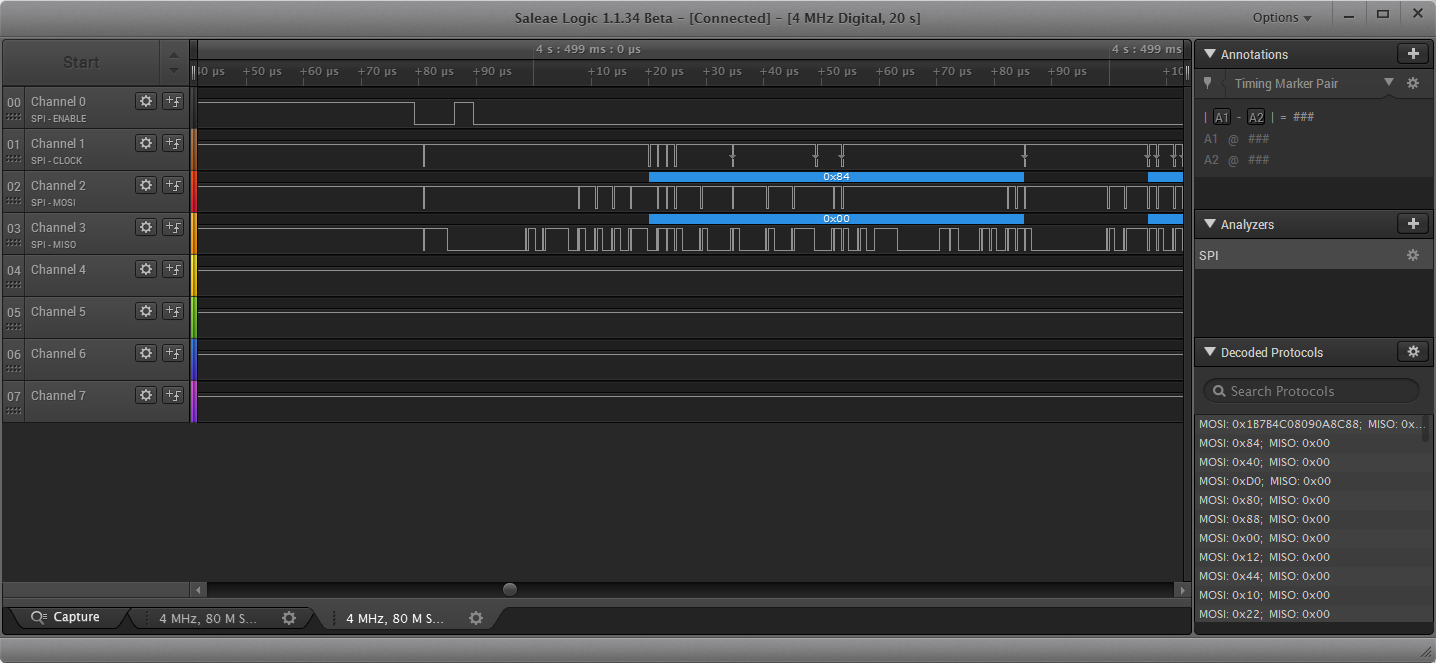The width and height of the screenshot is (1436, 663).
Task: Click the horizontal scrollbar thumb
Action: pyautogui.click(x=510, y=590)
